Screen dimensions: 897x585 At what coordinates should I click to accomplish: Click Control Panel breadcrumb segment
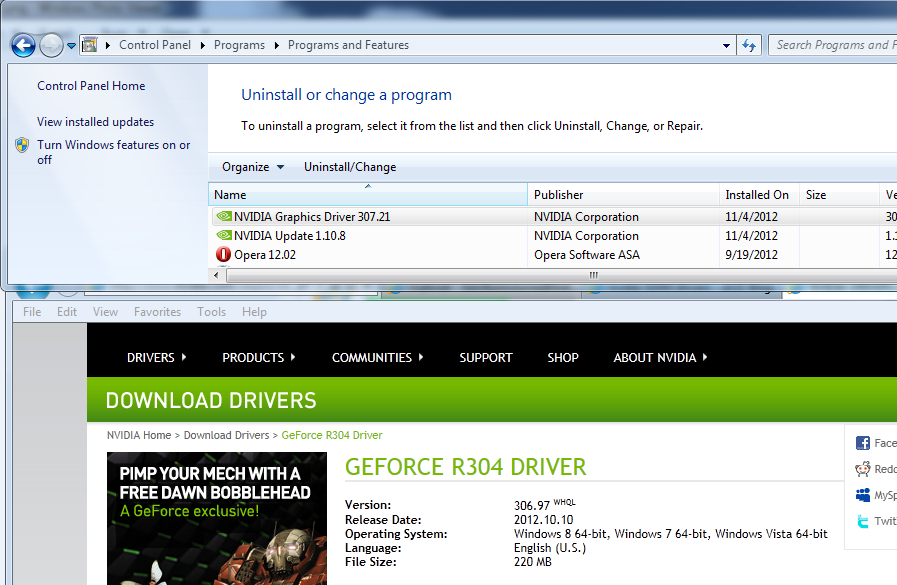pyautogui.click(x=155, y=45)
